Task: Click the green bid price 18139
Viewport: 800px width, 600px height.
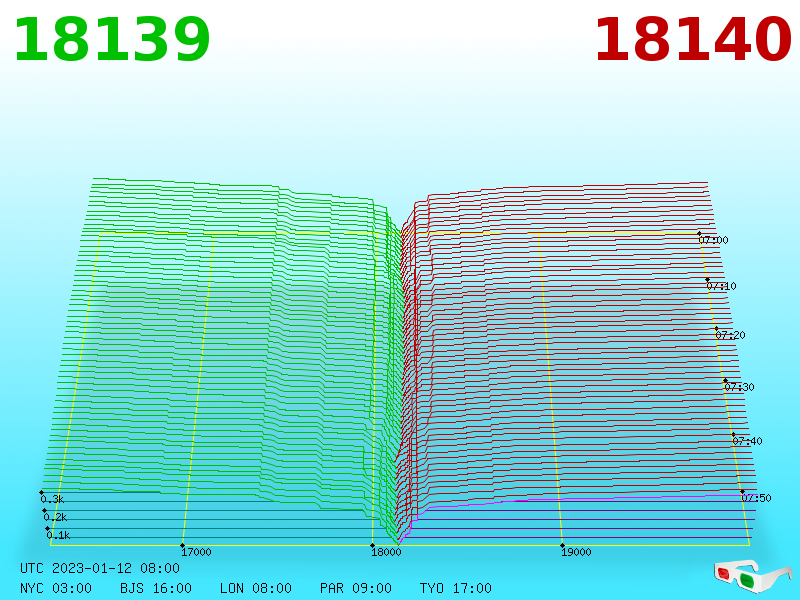Action: coord(112,40)
